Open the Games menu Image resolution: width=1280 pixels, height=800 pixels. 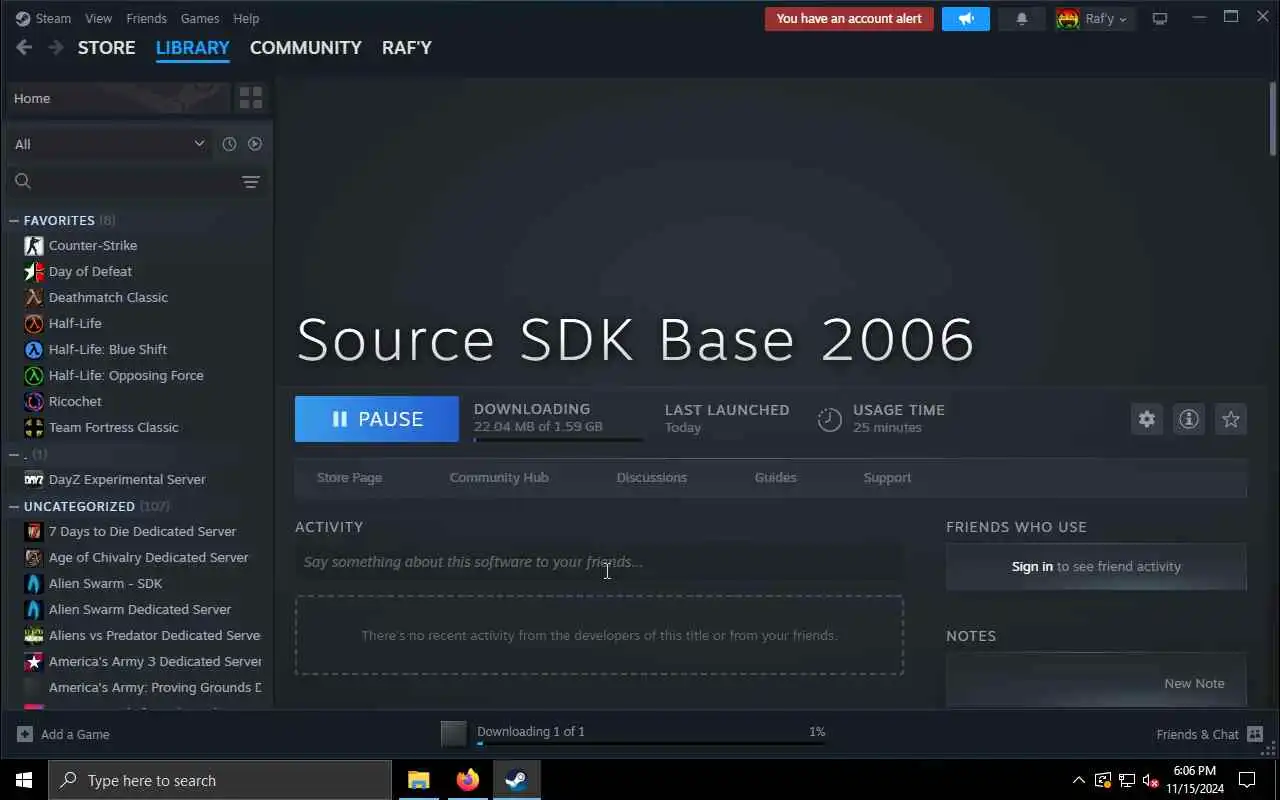click(x=200, y=18)
